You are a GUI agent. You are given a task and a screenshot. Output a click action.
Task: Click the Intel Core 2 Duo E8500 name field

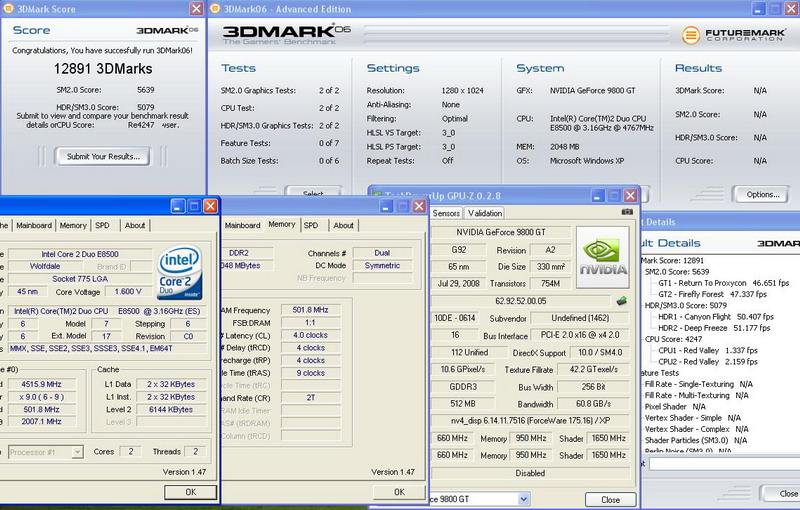click(80, 254)
